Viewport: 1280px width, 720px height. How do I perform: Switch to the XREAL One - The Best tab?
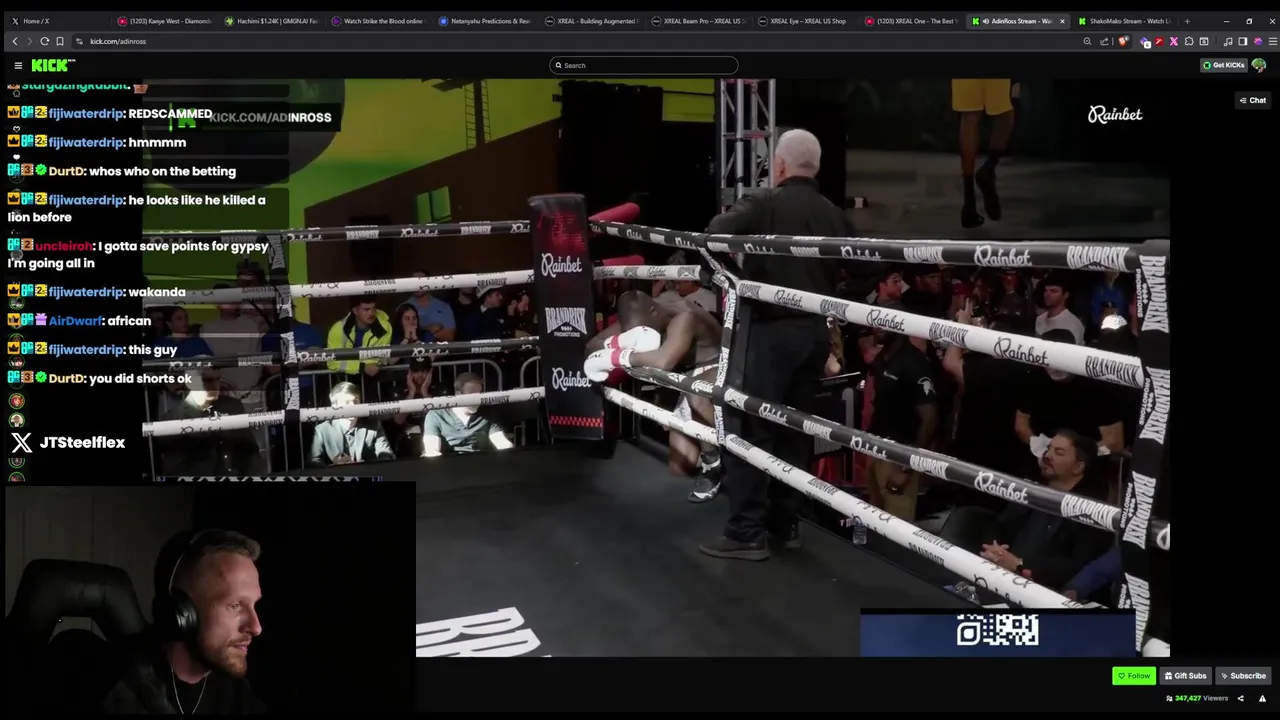pos(913,21)
